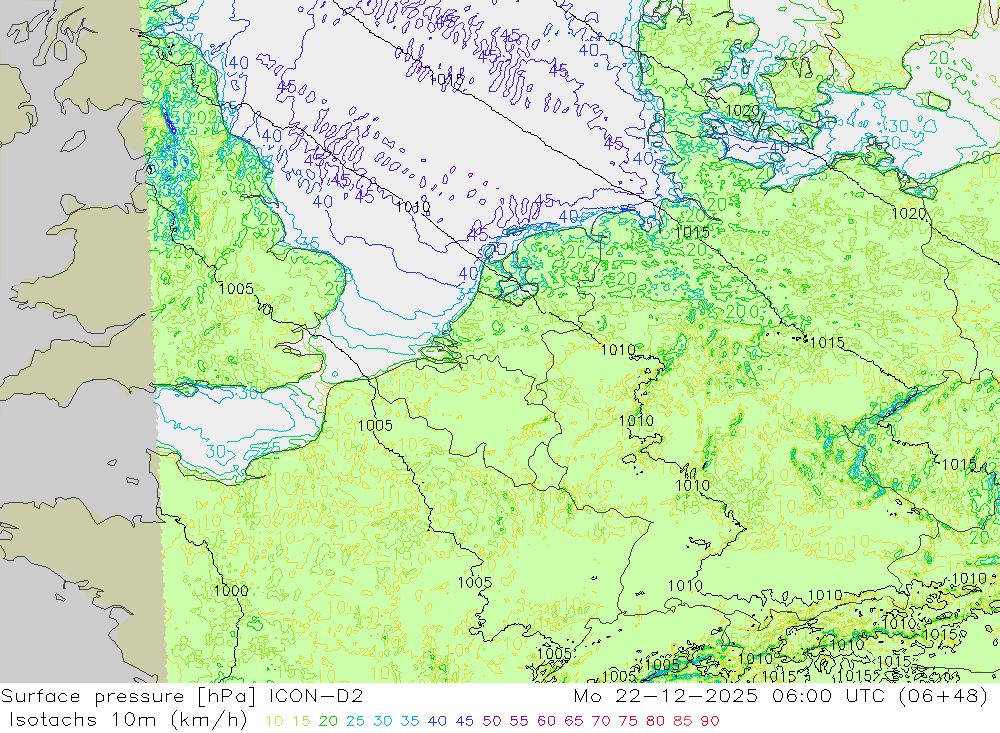The height and width of the screenshot is (733, 1000).
Task: Click the yellow 10 isotach legend value
Action: pyautogui.click(x=274, y=721)
